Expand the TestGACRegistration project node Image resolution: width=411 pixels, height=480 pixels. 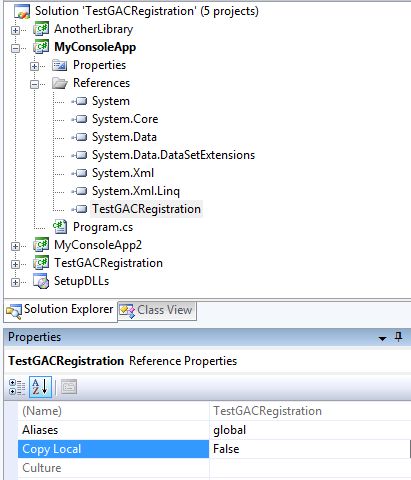click(15, 264)
